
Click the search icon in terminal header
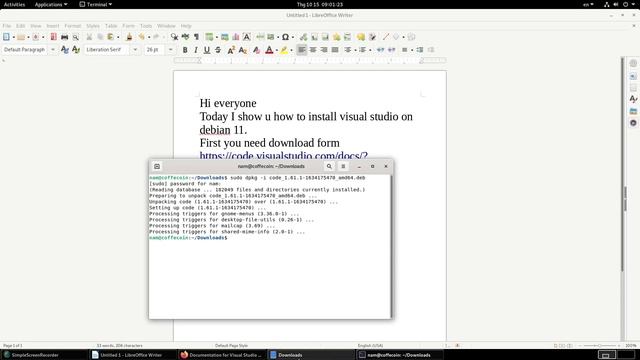329,167
